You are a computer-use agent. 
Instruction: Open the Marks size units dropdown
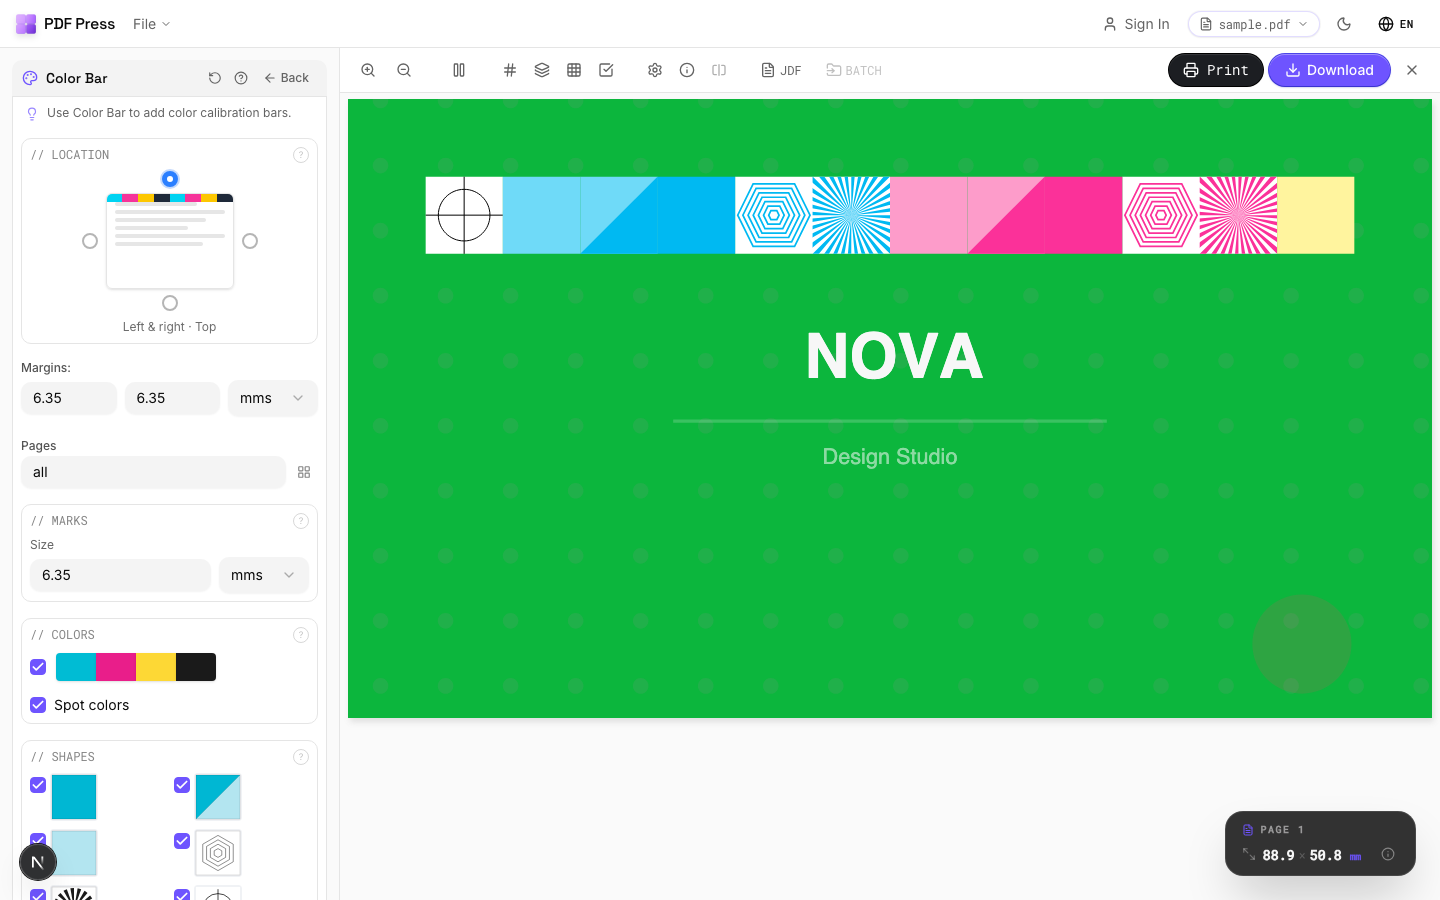(x=263, y=575)
